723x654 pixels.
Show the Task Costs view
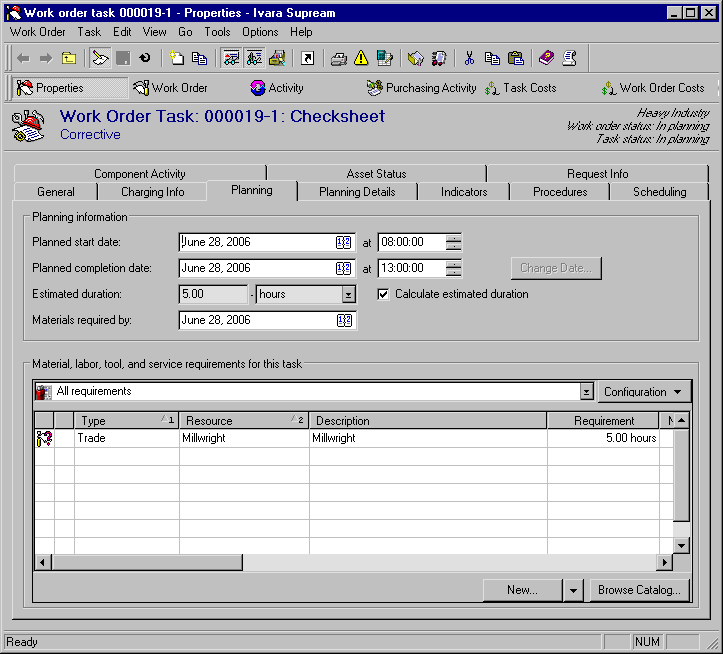point(520,88)
